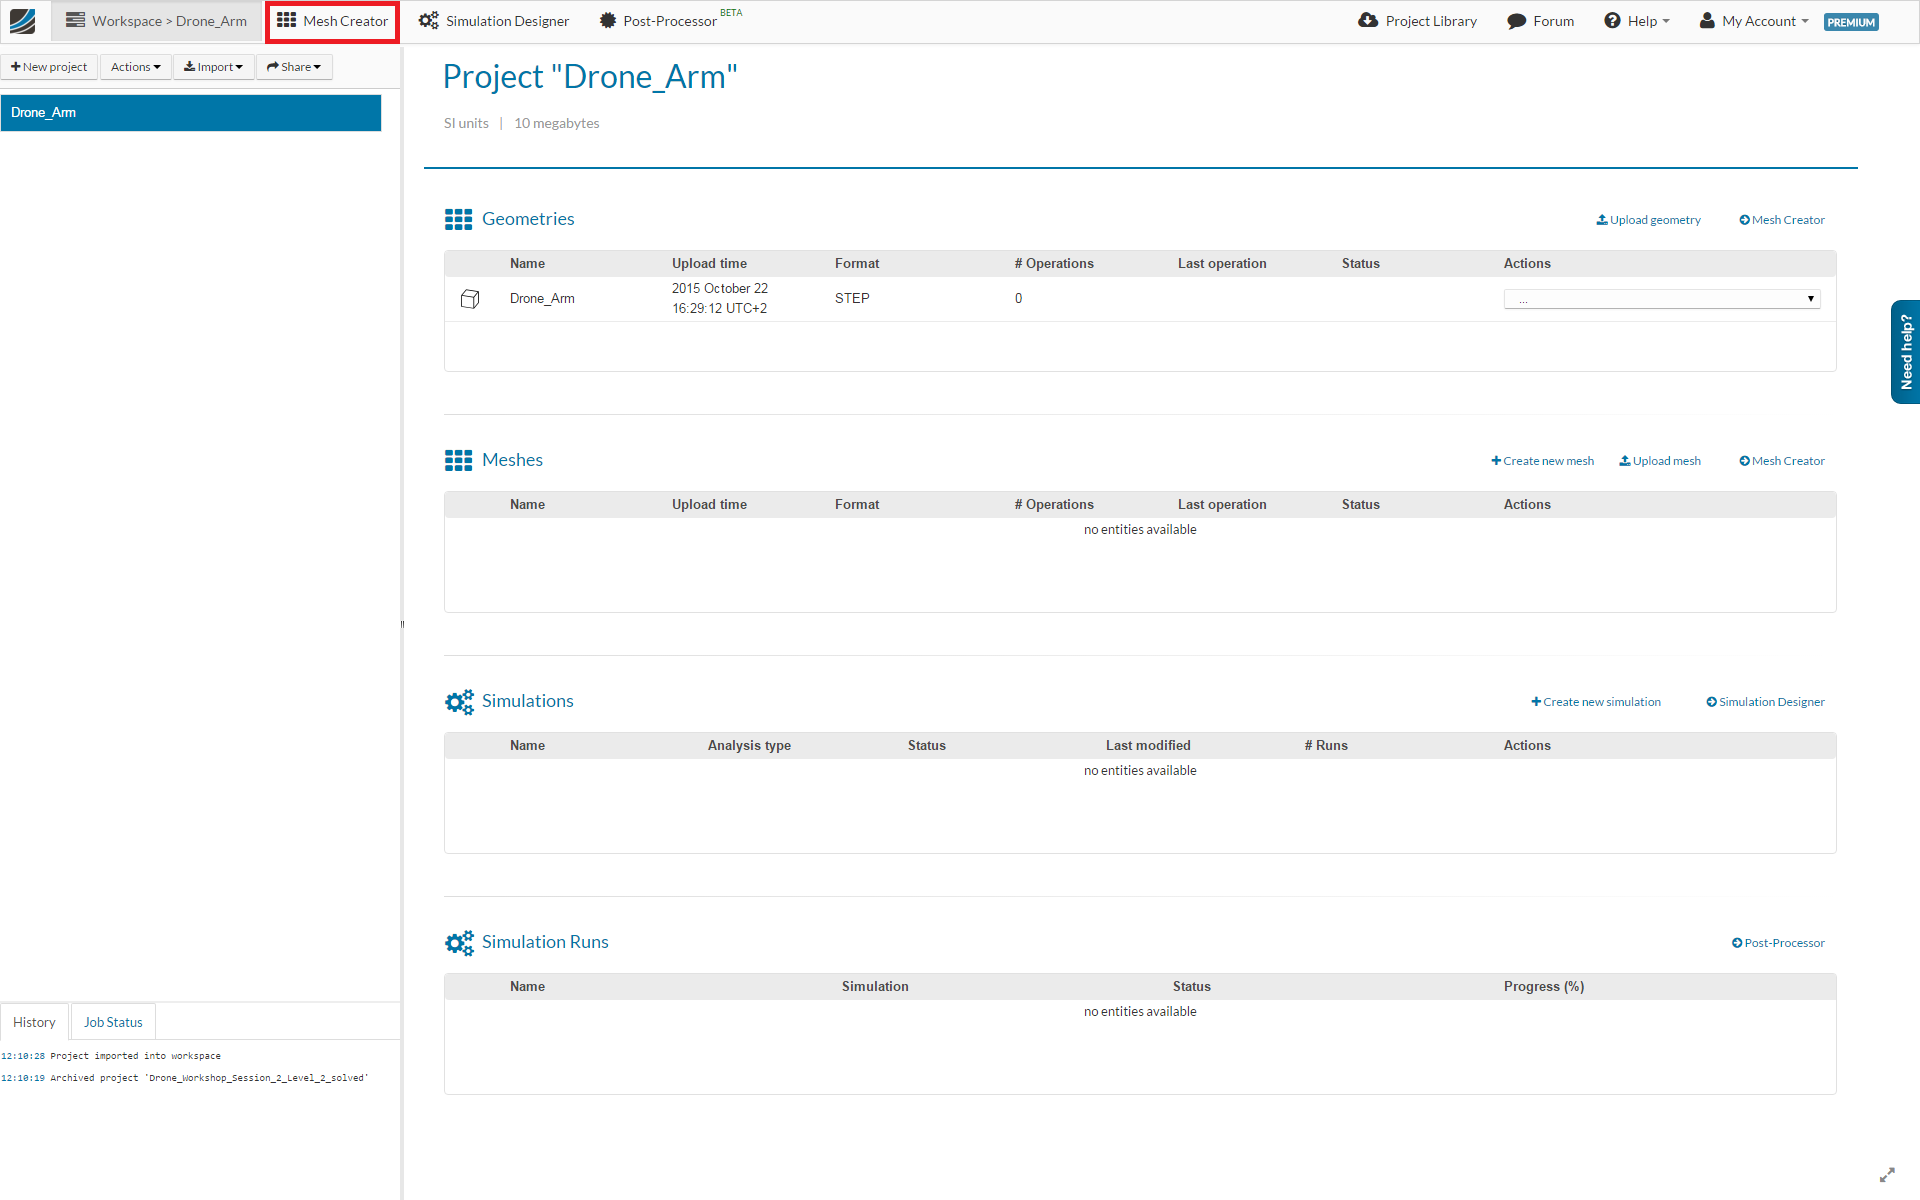Open the Post-Processor tab
1920x1200 pixels.
point(659,21)
